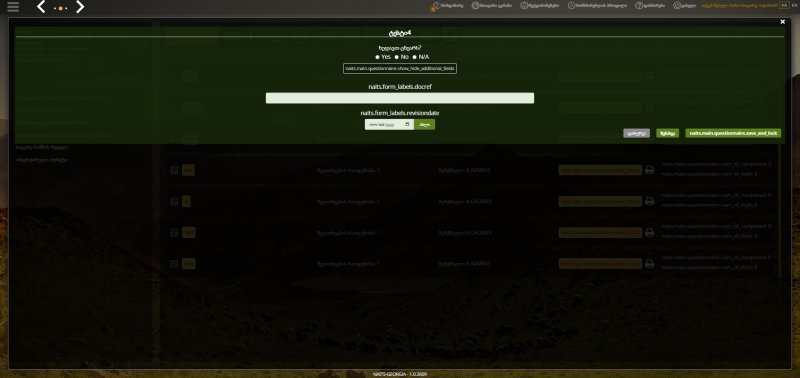The image size is (800, 378).
Task: Open the question-mark help menu item
Action: tap(649, 6)
